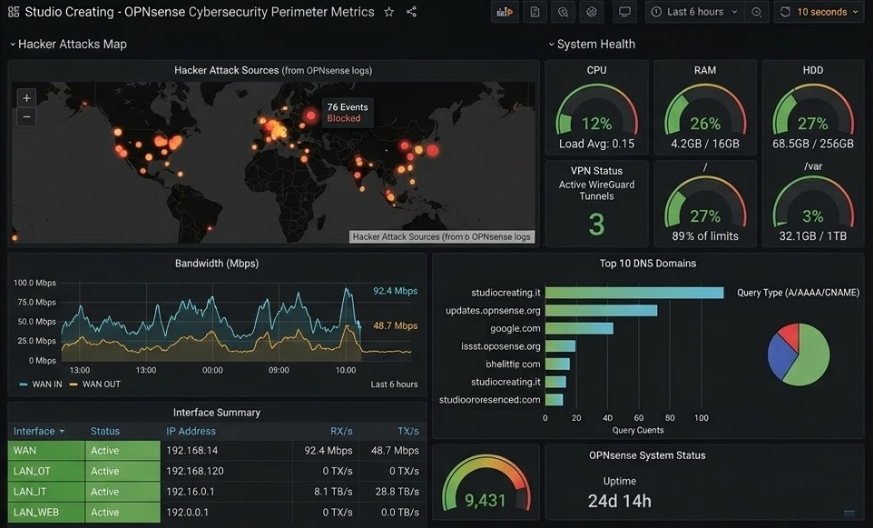Sort table by IP Address column
The width and height of the screenshot is (873, 528).
pyautogui.click(x=190, y=431)
